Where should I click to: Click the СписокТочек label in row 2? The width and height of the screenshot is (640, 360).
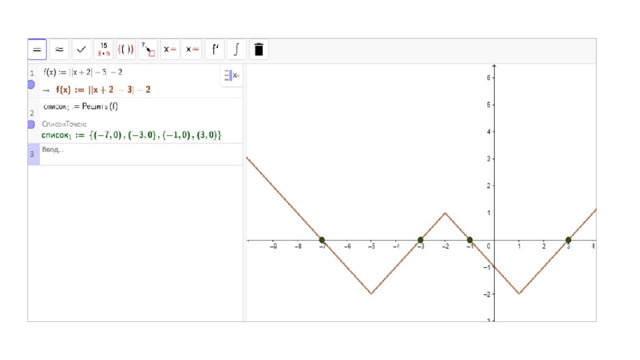tap(64, 124)
